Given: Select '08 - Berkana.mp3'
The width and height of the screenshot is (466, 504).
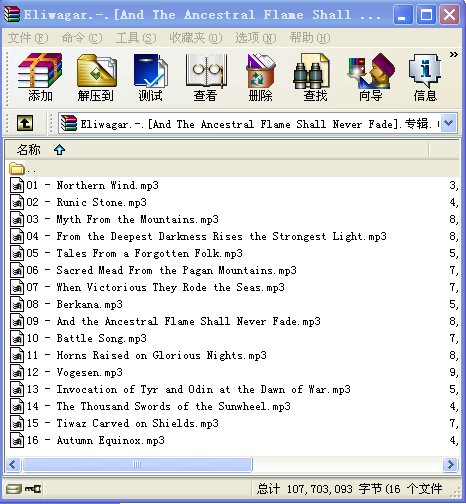Looking at the screenshot, I should tap(66, 304).
